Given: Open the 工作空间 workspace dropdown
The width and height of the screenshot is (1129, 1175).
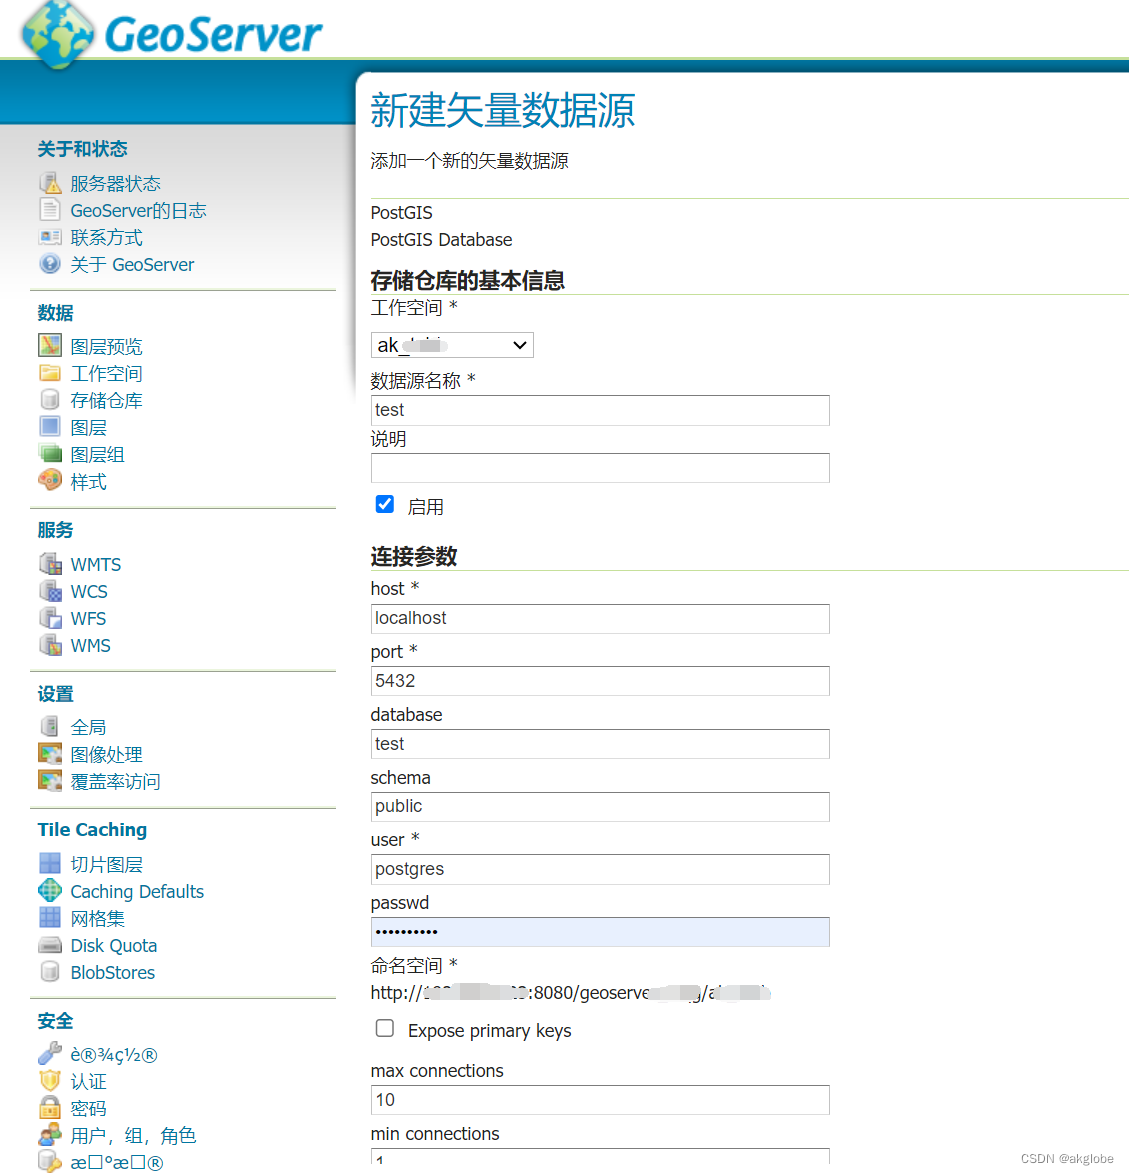Looking at the screenshot, I should tap(520, 344).
